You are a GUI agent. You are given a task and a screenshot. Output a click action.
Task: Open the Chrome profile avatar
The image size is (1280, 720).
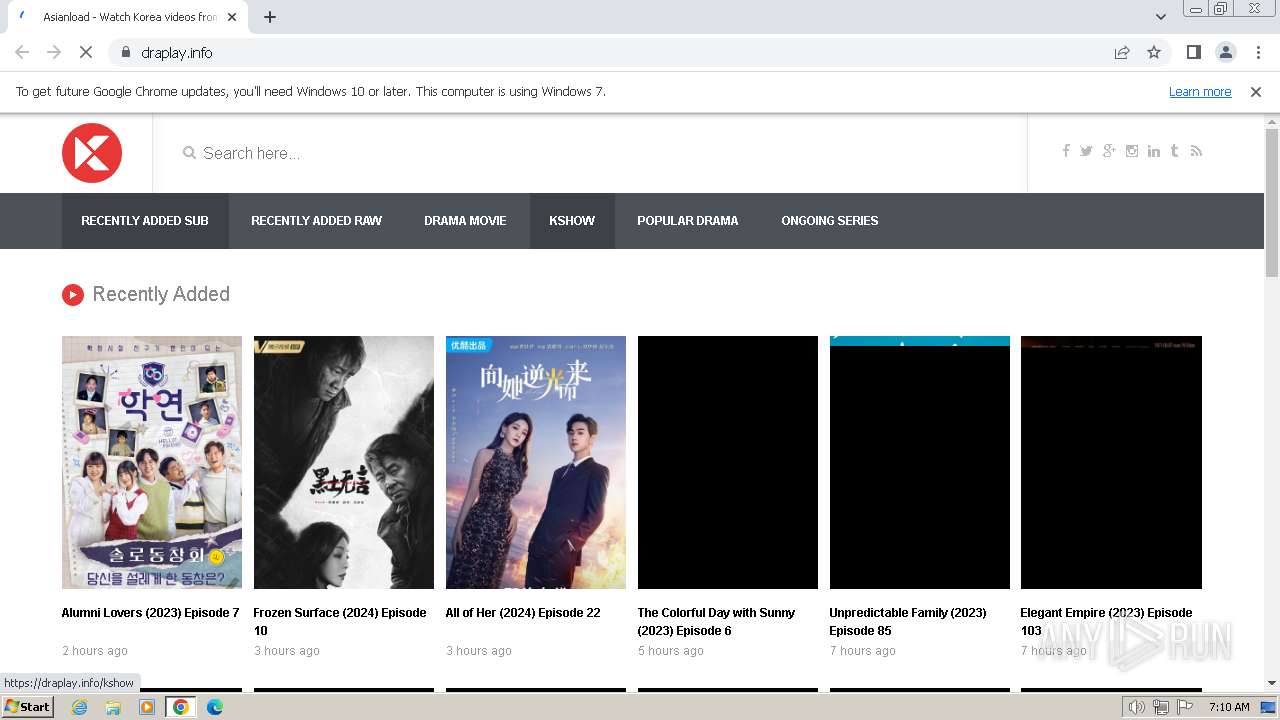click(x=1225, y=52)
